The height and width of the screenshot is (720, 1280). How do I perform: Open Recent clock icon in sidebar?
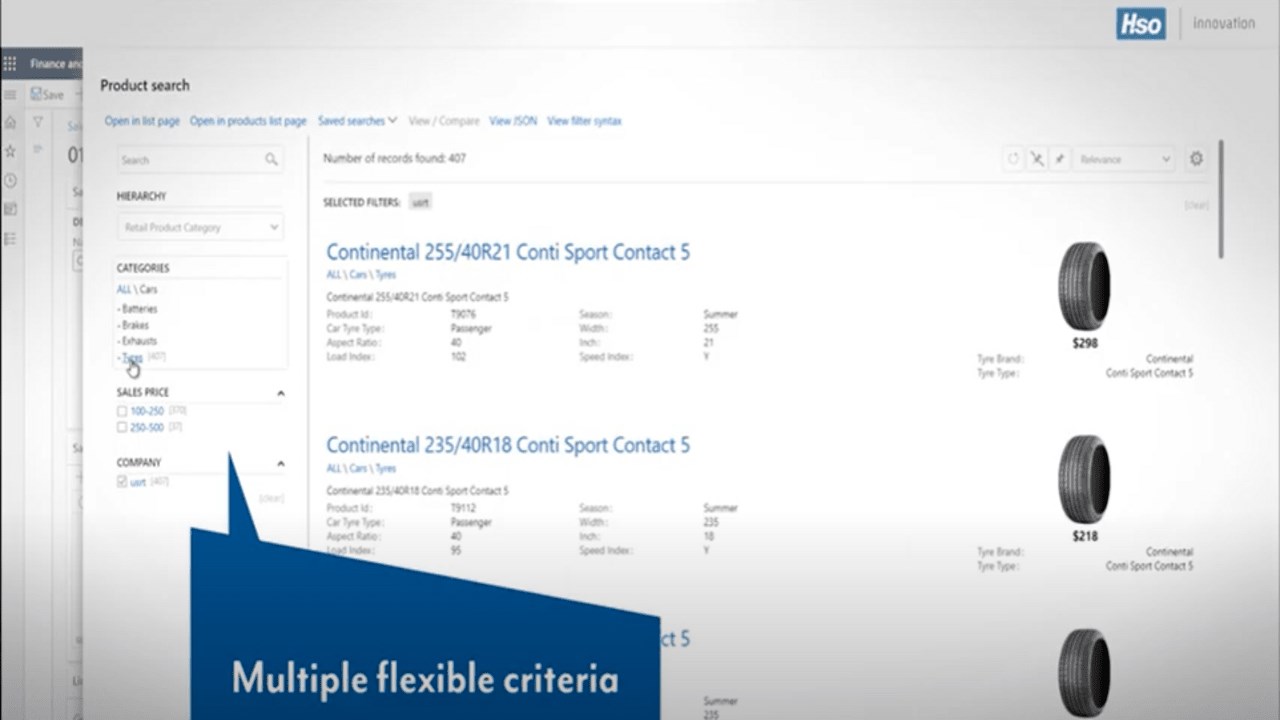[x=10, y=180]
